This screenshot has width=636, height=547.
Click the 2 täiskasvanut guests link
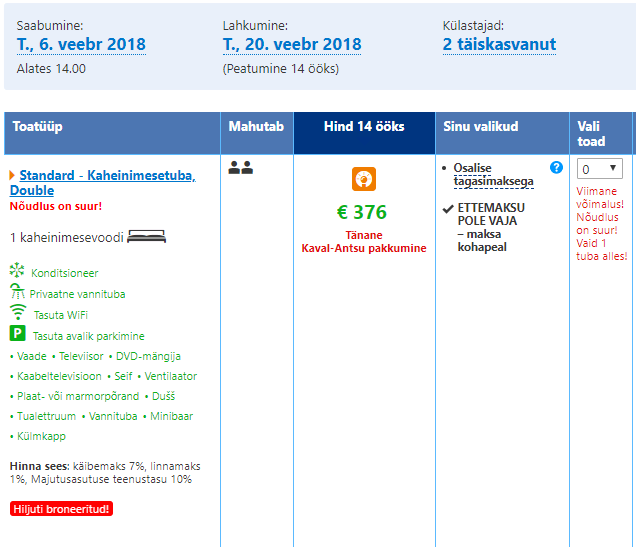499,45
